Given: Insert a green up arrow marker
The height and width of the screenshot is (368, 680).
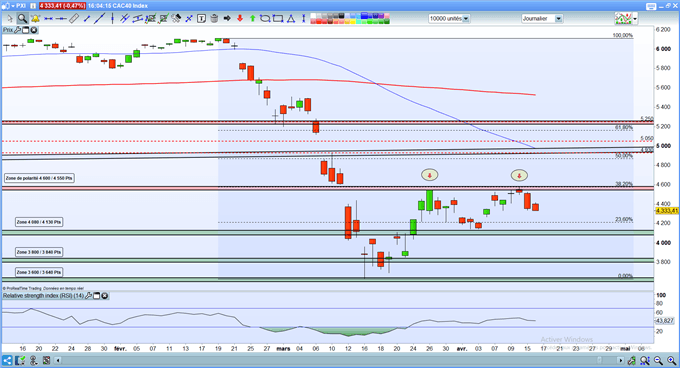Looking at the screenshot, I should [252, 18].
